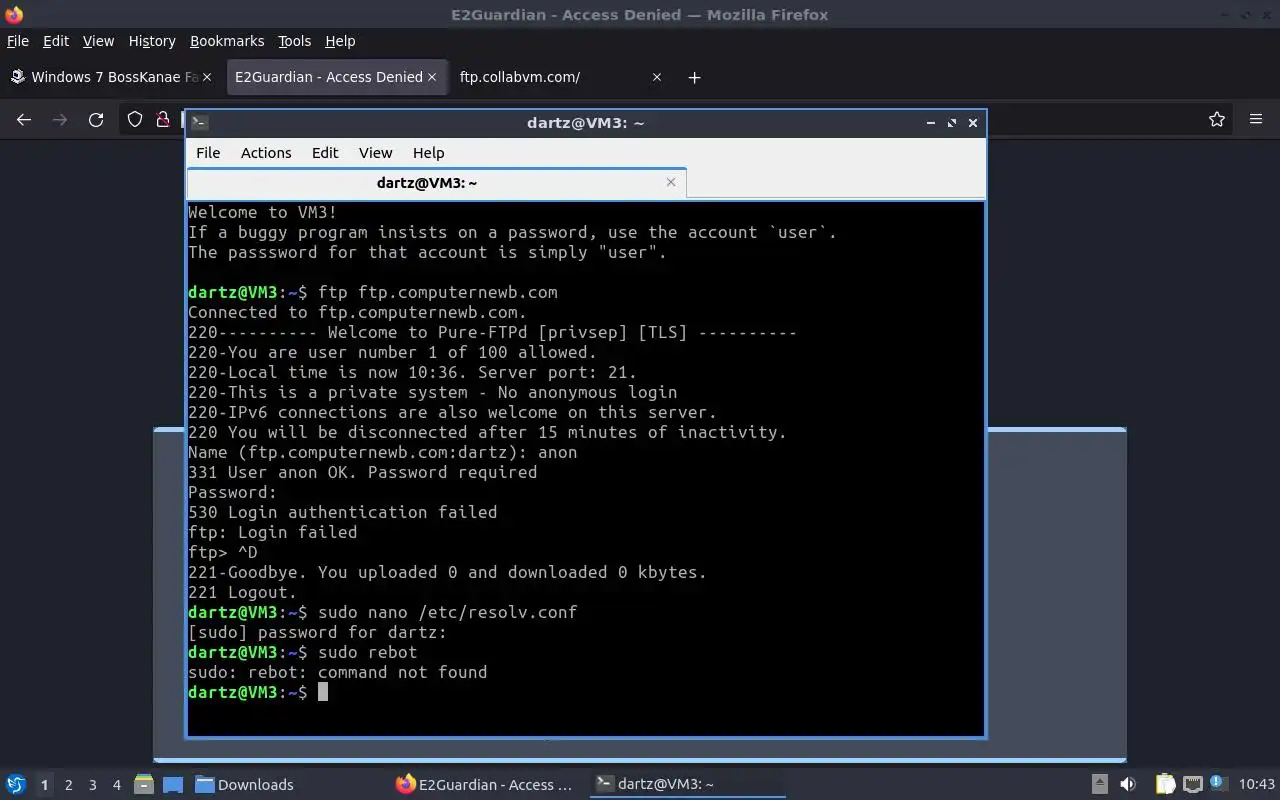Open terminal Help menu

(428, 153)
